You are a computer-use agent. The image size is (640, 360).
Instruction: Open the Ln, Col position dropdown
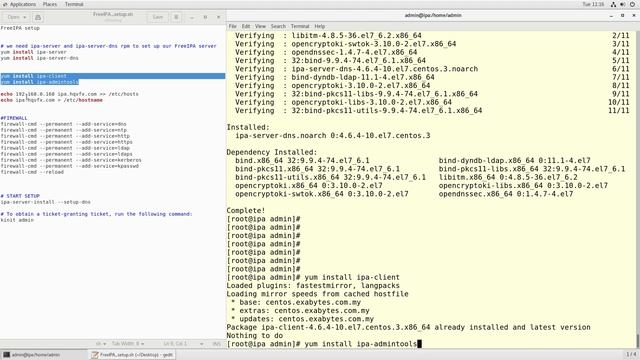[183, 344]
